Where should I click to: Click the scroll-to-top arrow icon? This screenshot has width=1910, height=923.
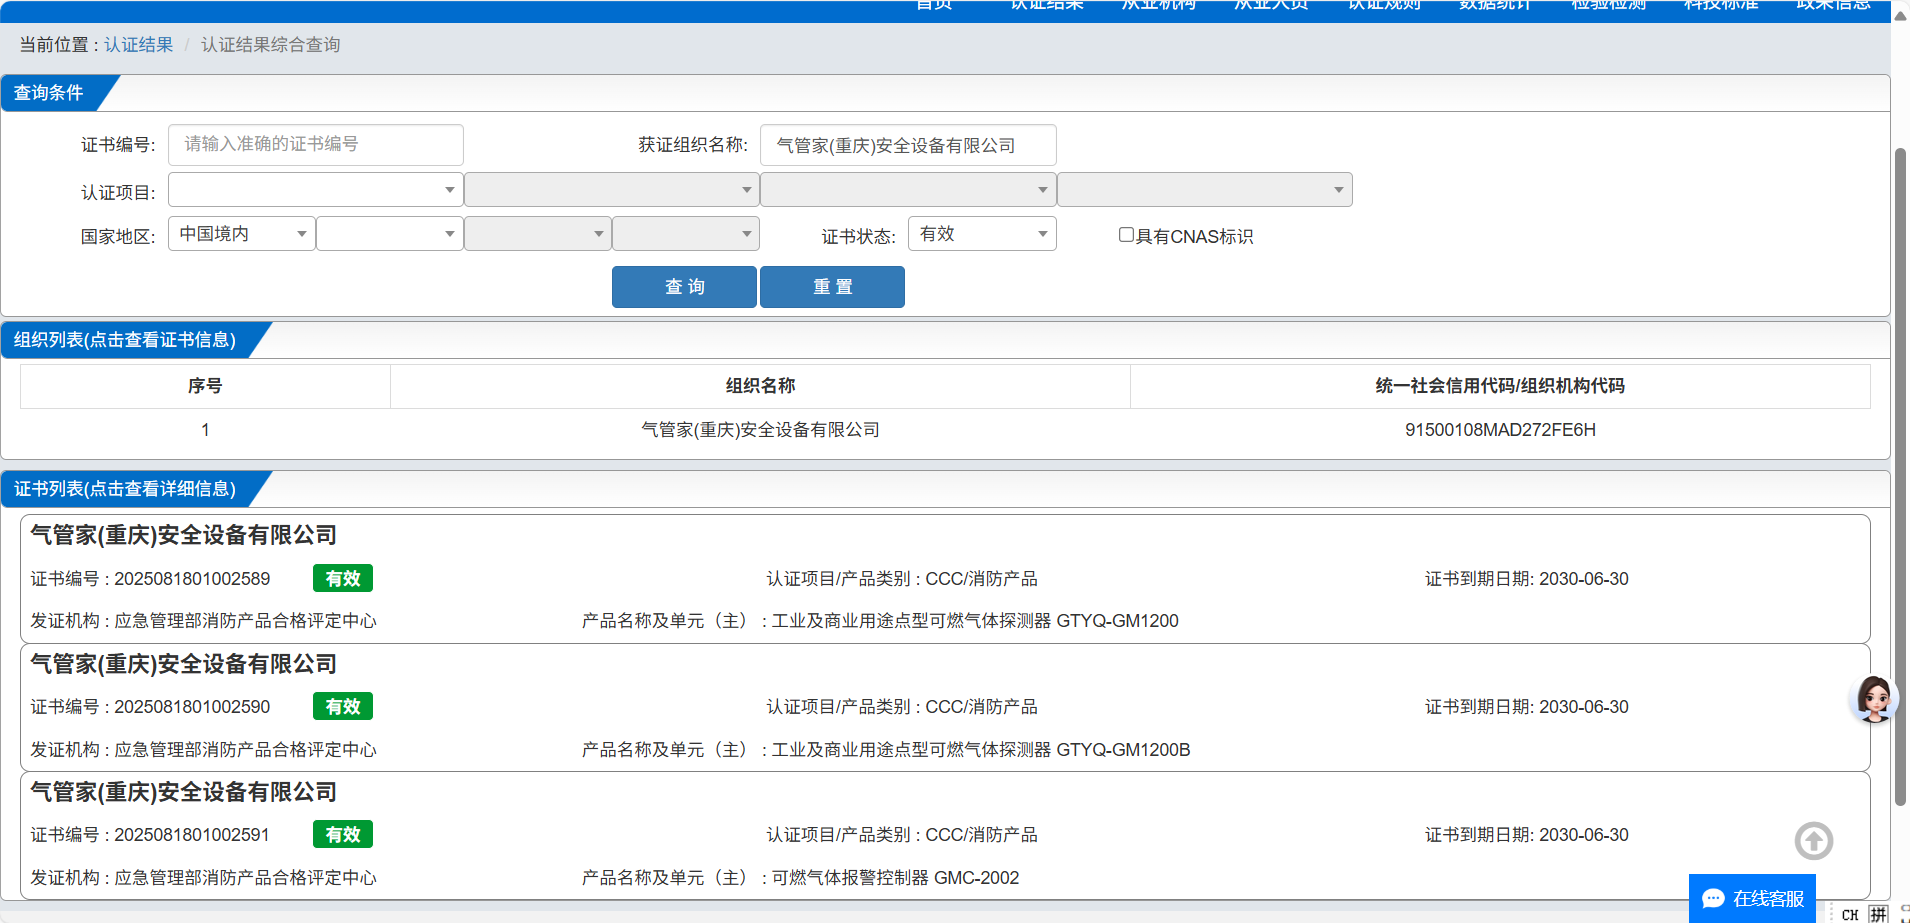click(1813, 841)
